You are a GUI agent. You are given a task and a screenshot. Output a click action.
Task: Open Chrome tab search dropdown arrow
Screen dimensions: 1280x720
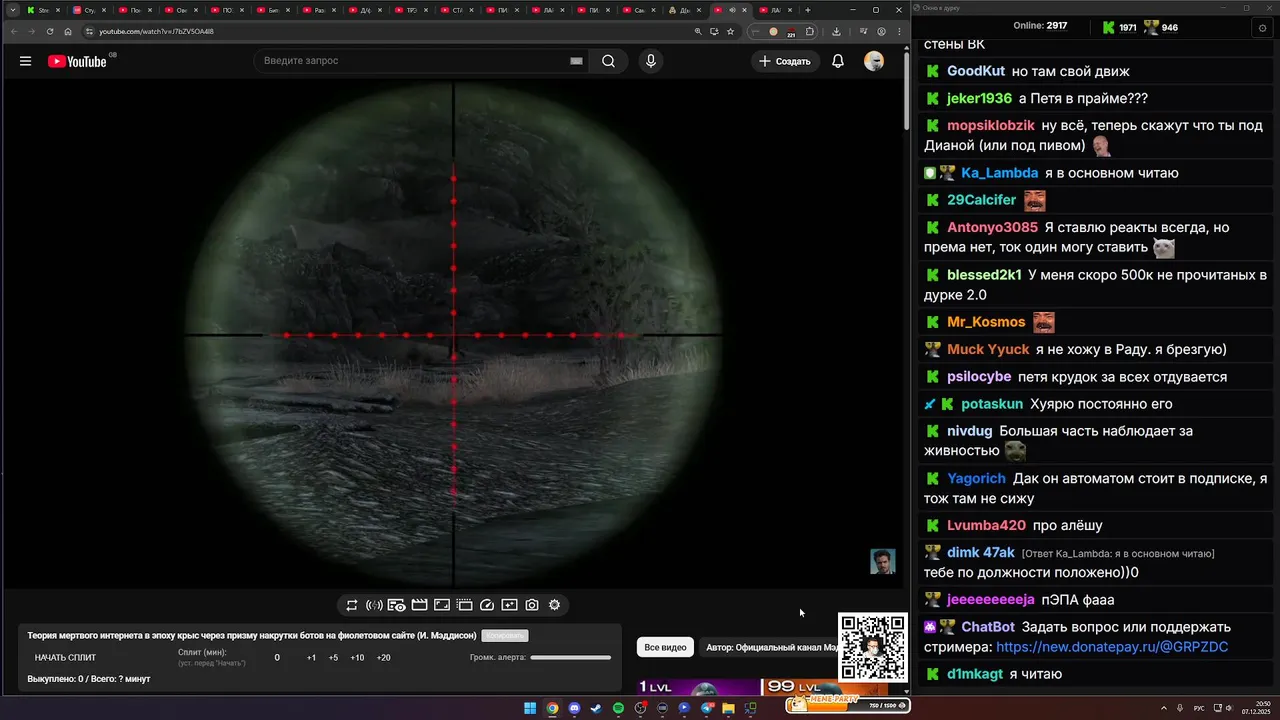pyautogui.click(x=13, y=10)
